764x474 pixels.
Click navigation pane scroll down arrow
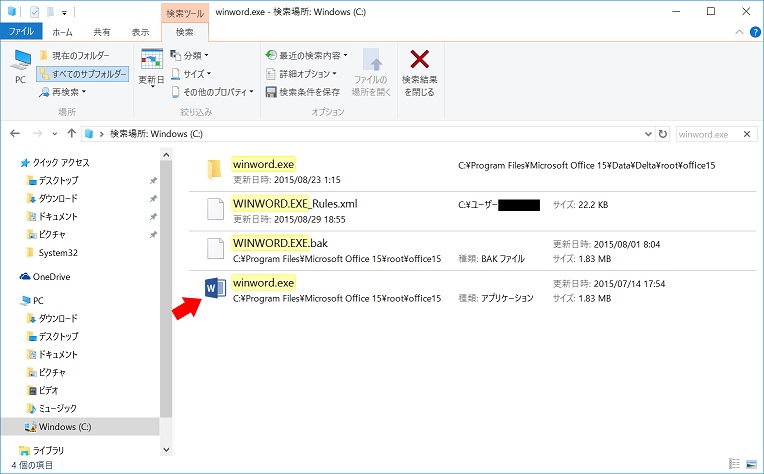(166, 450)
